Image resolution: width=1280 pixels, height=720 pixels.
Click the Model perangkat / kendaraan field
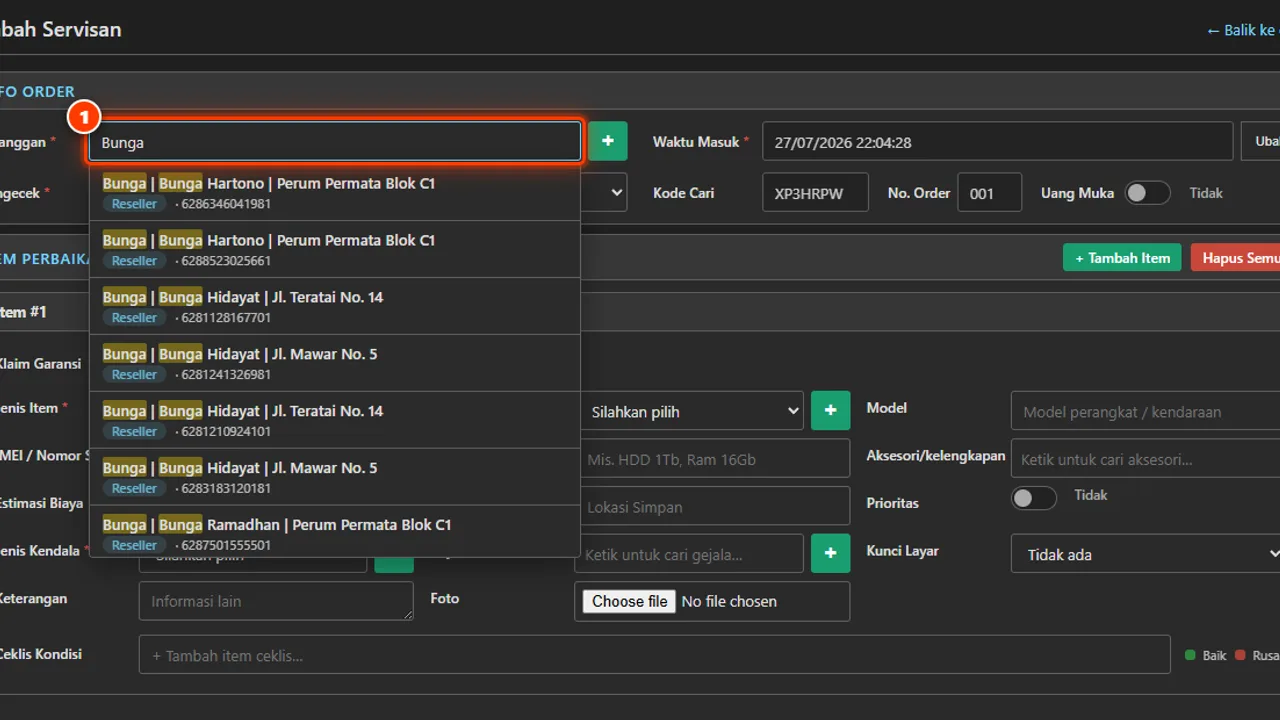point(1146,411)
